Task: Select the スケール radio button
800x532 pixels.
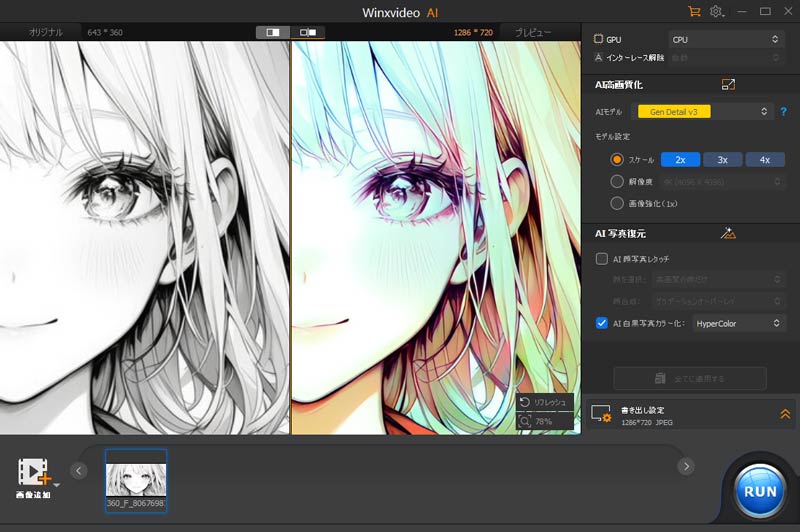Action: (617, 159)
